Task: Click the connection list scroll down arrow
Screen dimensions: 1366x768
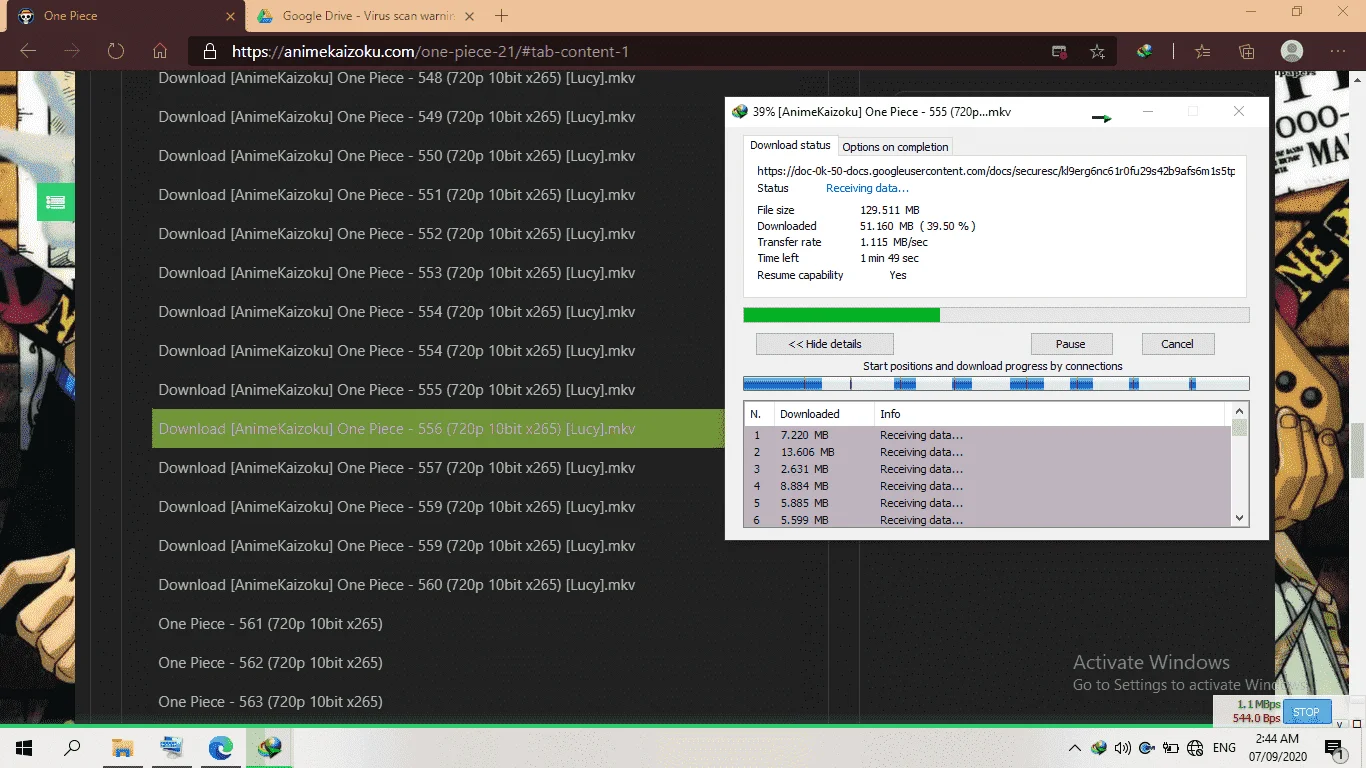Action: pos(1240,518)
